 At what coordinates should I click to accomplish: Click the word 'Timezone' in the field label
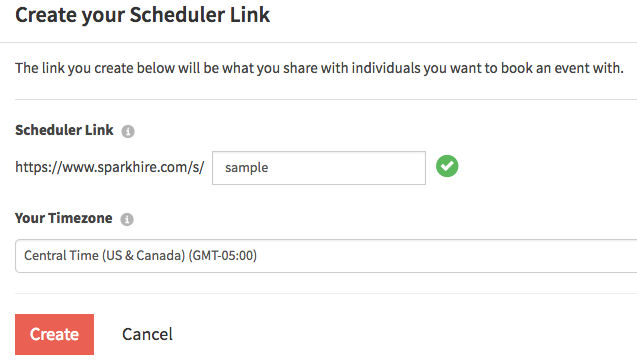click(80, 218)
